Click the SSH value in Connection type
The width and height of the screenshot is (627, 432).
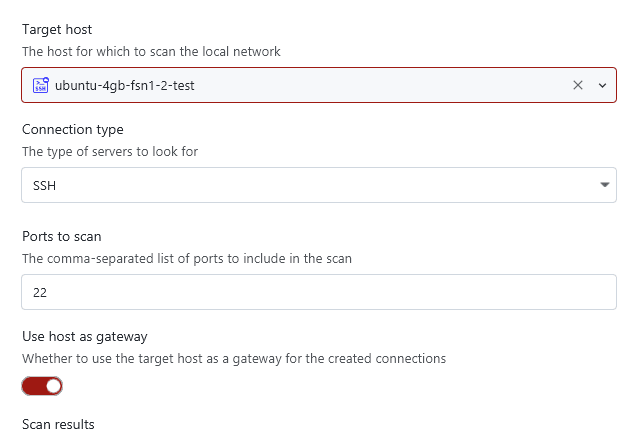(44, 185)
